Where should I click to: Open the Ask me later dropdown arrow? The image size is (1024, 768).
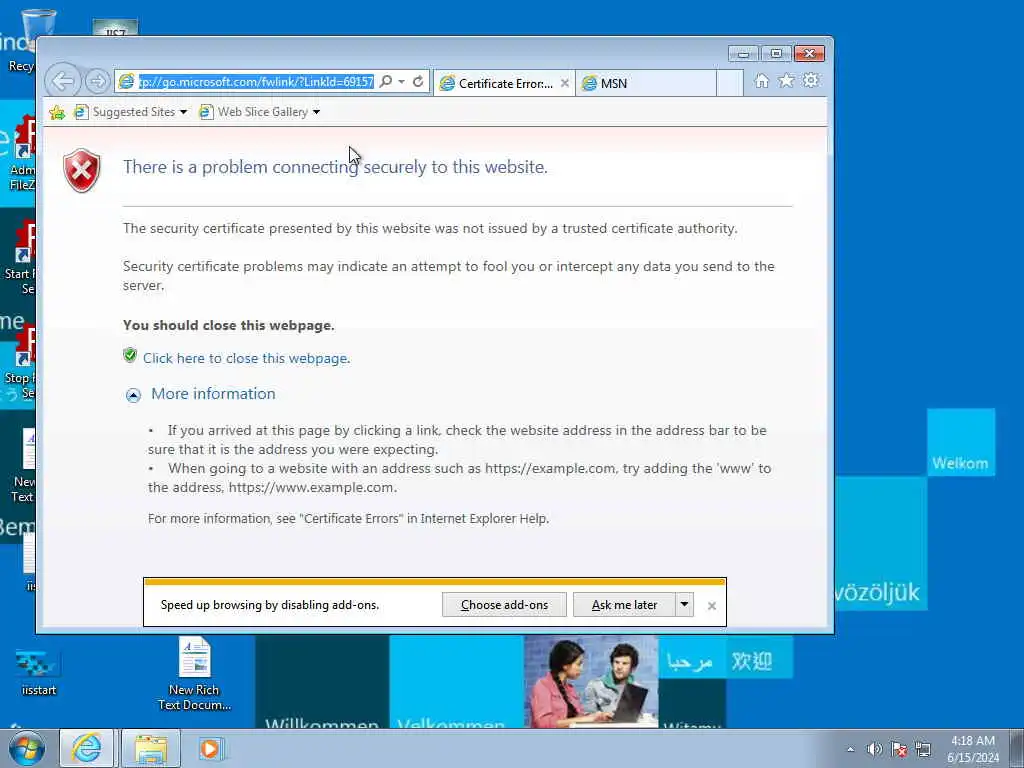(684, 605)
